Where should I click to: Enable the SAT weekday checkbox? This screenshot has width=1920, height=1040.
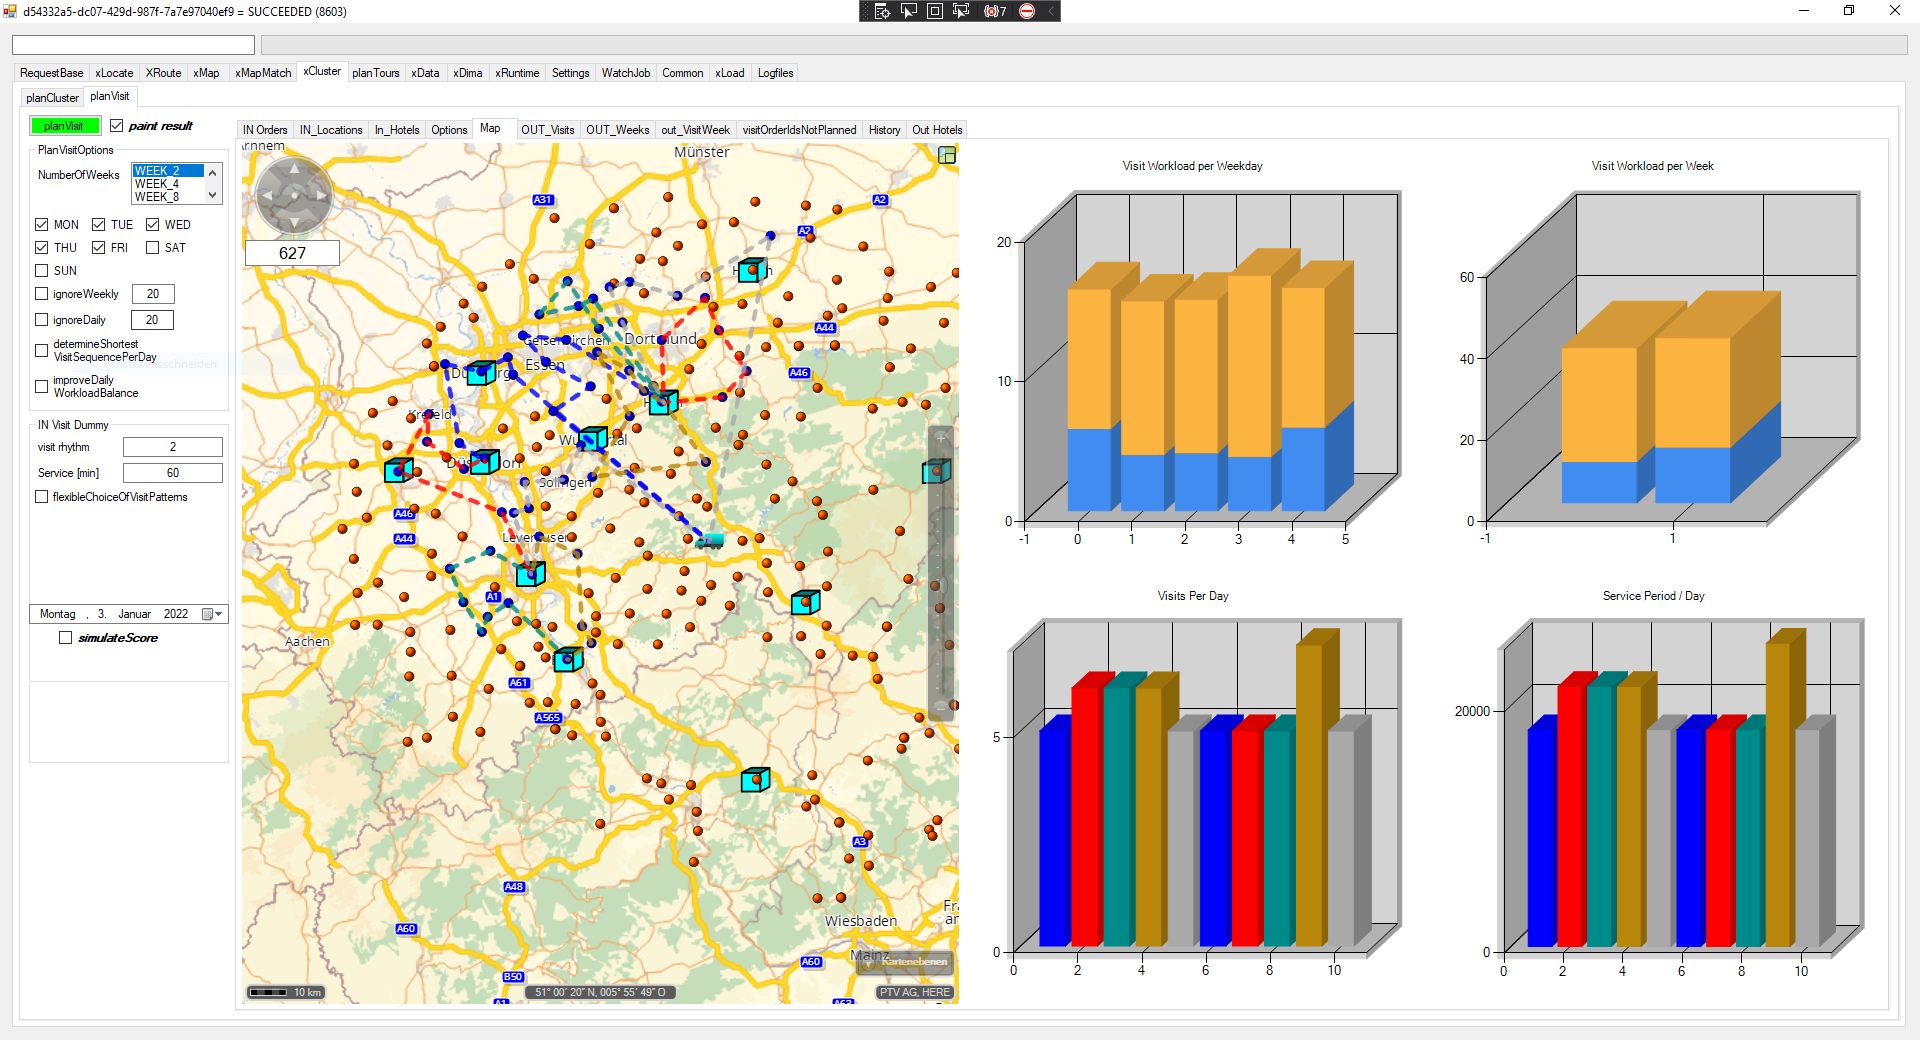point(153,248)
